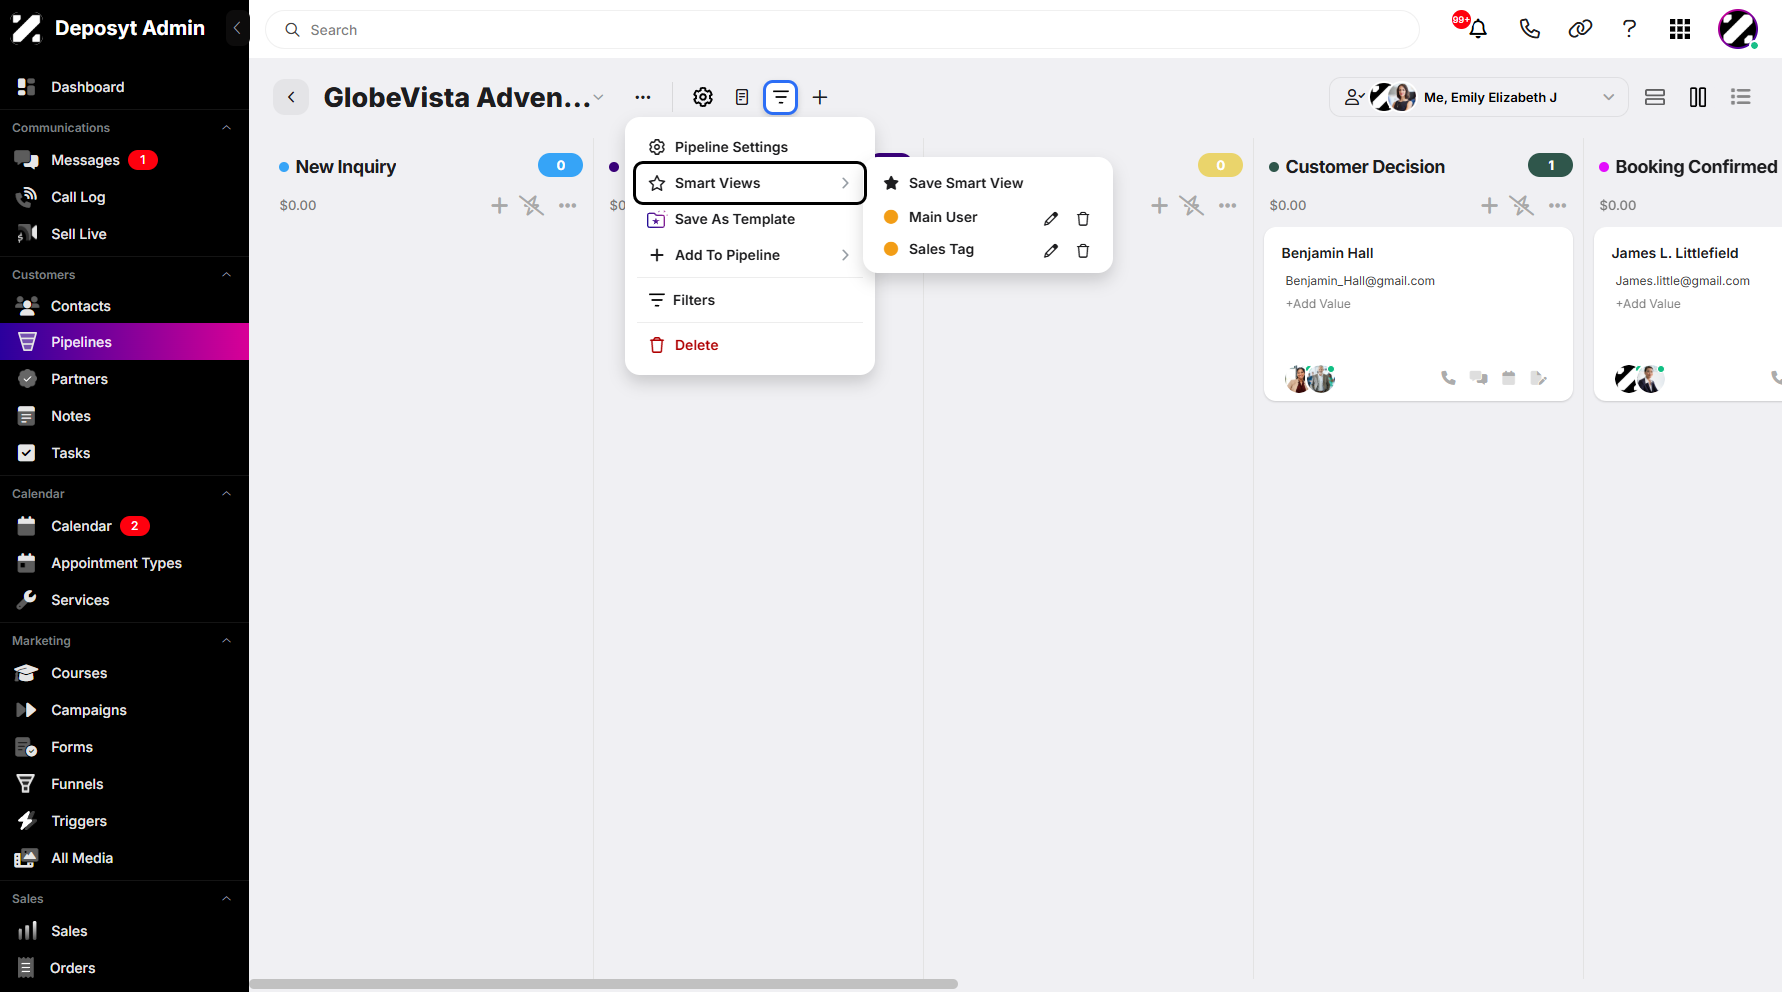The width and height of the screenshot is (1782, 992).
Task: Click the back arrow beside pipeline title
Action: (x=291, y=97)
